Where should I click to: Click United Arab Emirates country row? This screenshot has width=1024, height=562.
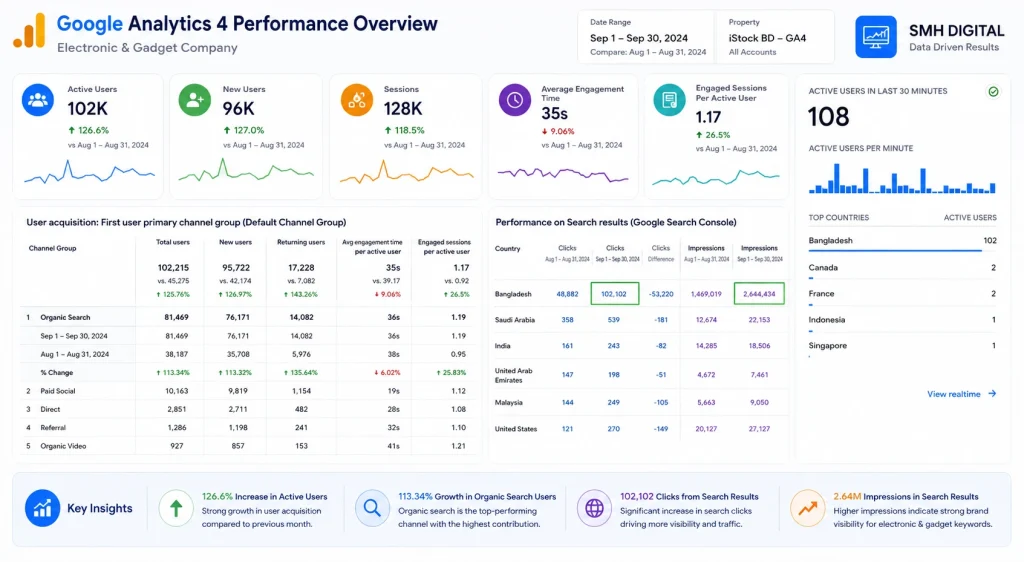(640, 375)
